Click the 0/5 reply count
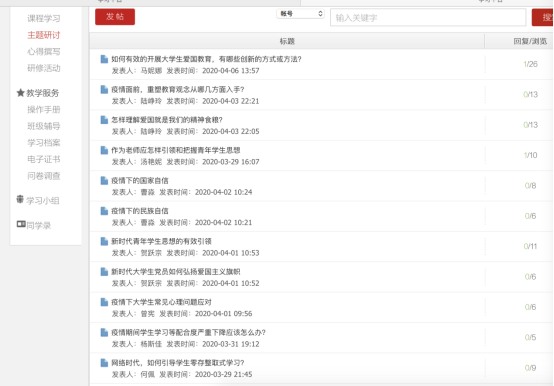Image resolution: width=554 pixels, height=386 pixels. click(x=530, y=337)
